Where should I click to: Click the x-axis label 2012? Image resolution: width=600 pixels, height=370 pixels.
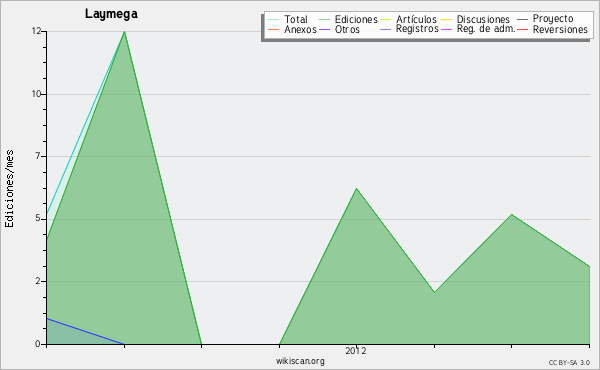click(x=356, y=351)
